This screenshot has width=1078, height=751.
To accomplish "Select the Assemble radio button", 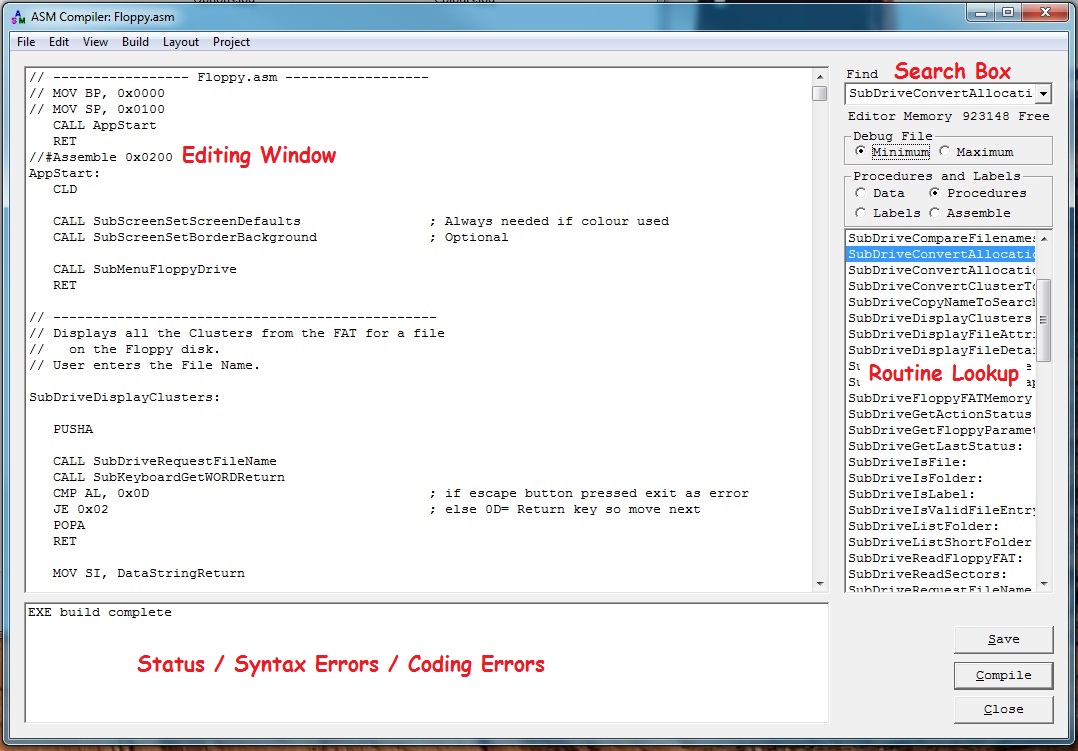I will pos(934,213).
